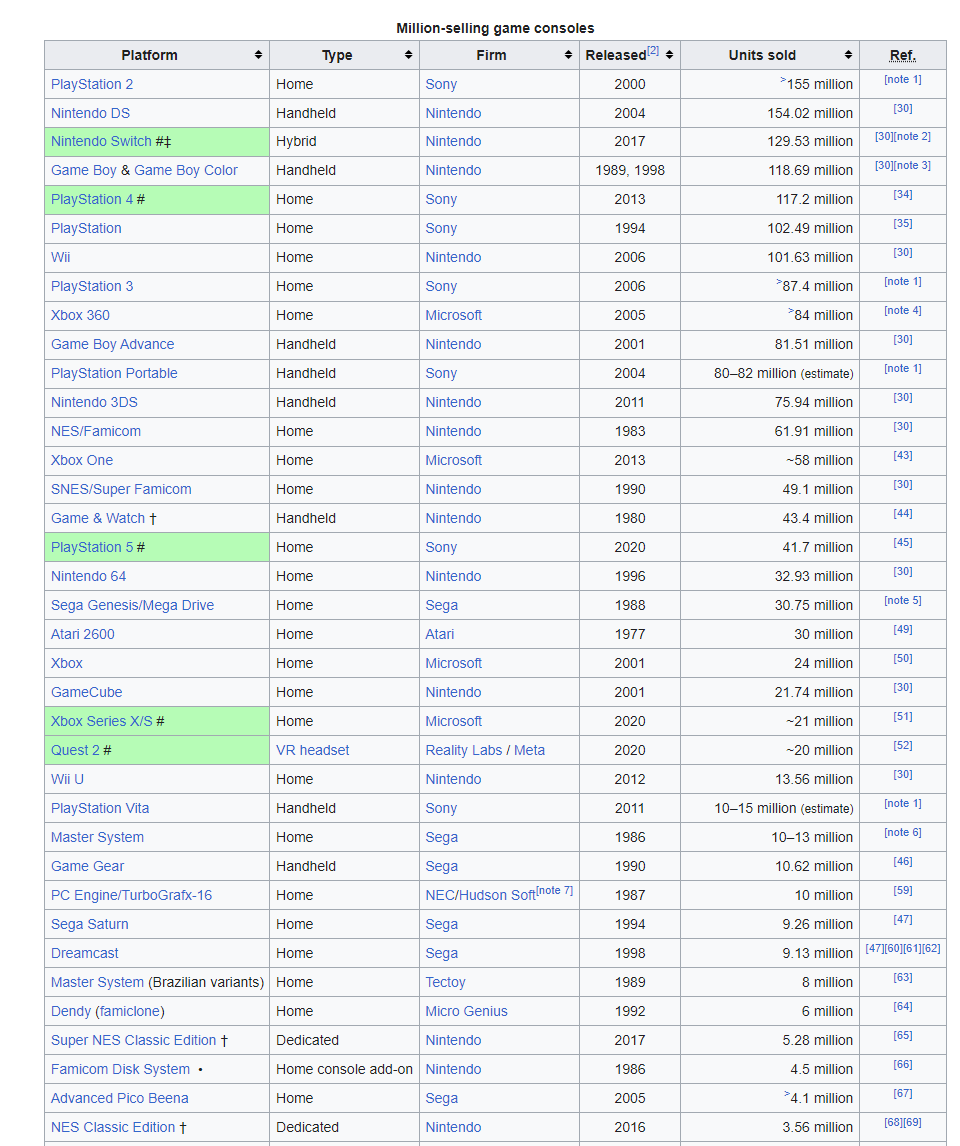Open the Dendy platform link
The height and width of the screenshot is (1146, 960).
pos(71,1011)
